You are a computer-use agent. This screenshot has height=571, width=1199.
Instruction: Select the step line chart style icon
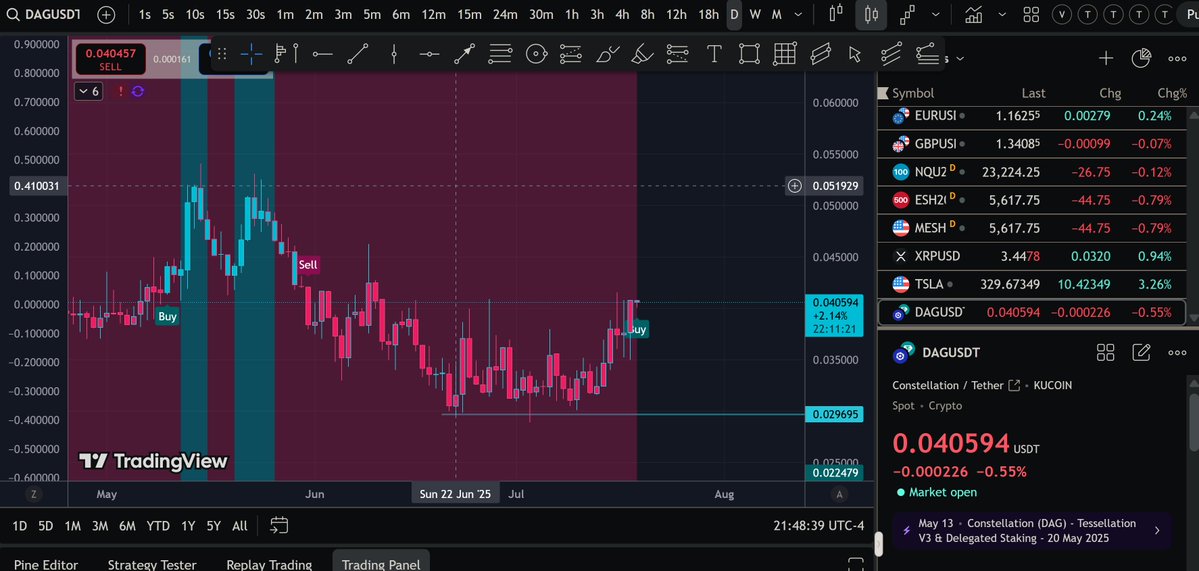coord(908,14)
